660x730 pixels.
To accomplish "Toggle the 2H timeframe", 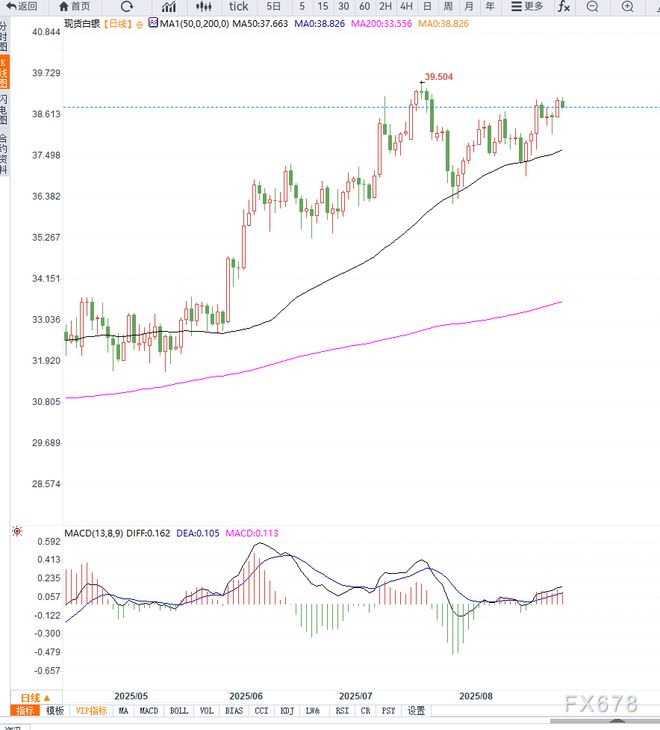I will click(385, 6).
